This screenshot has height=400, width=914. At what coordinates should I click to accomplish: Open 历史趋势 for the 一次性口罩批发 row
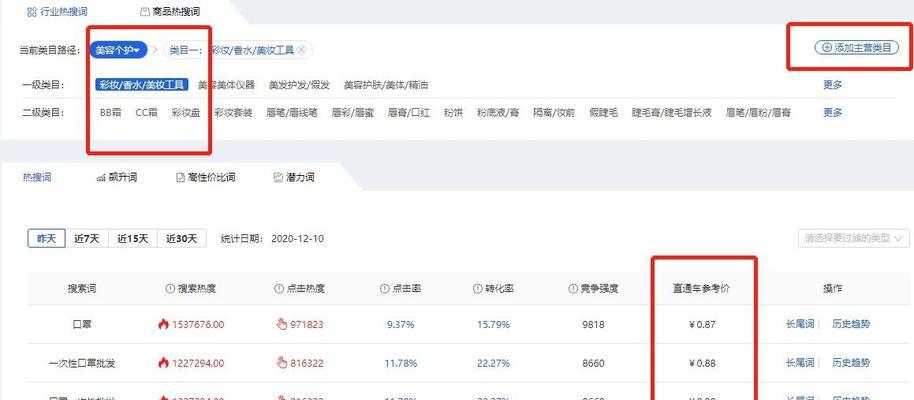pyautogui.click(x=851, y=363)
